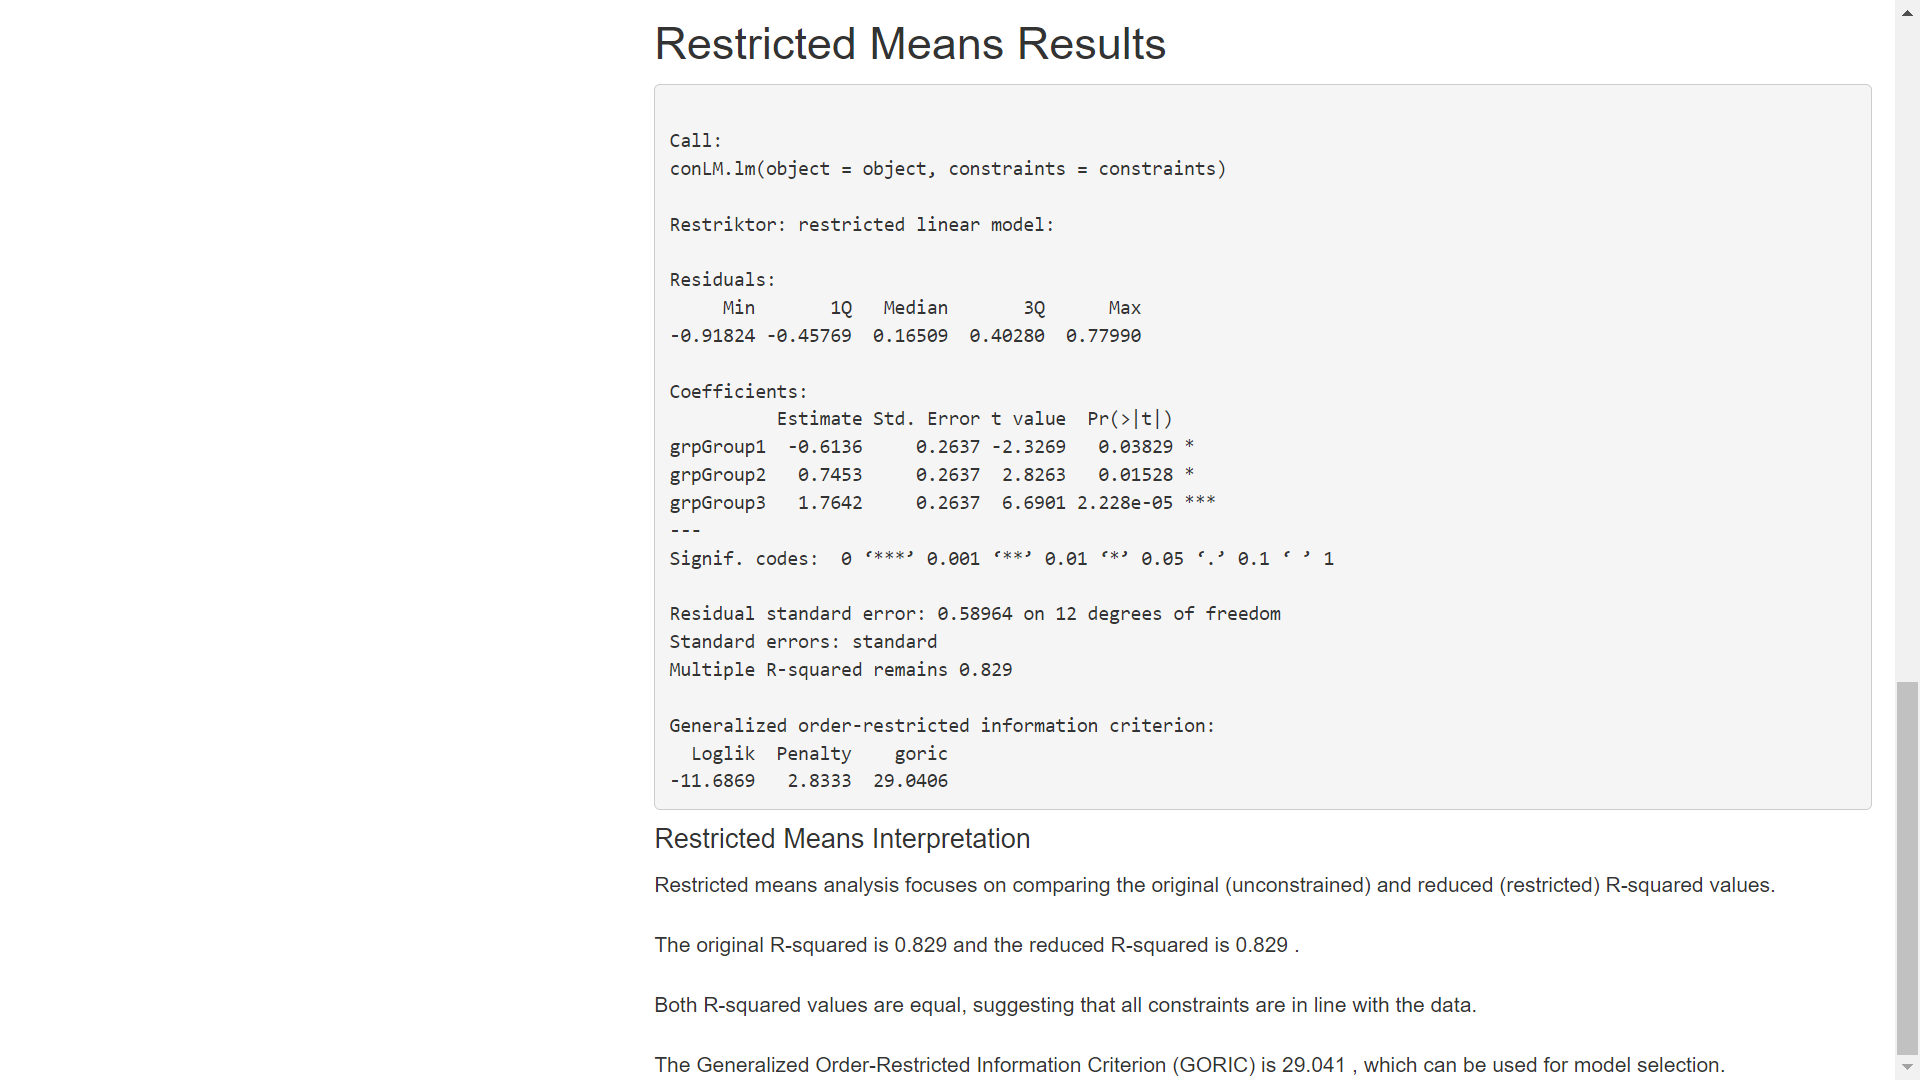Click the goric value 29.0406

[910, 781]
